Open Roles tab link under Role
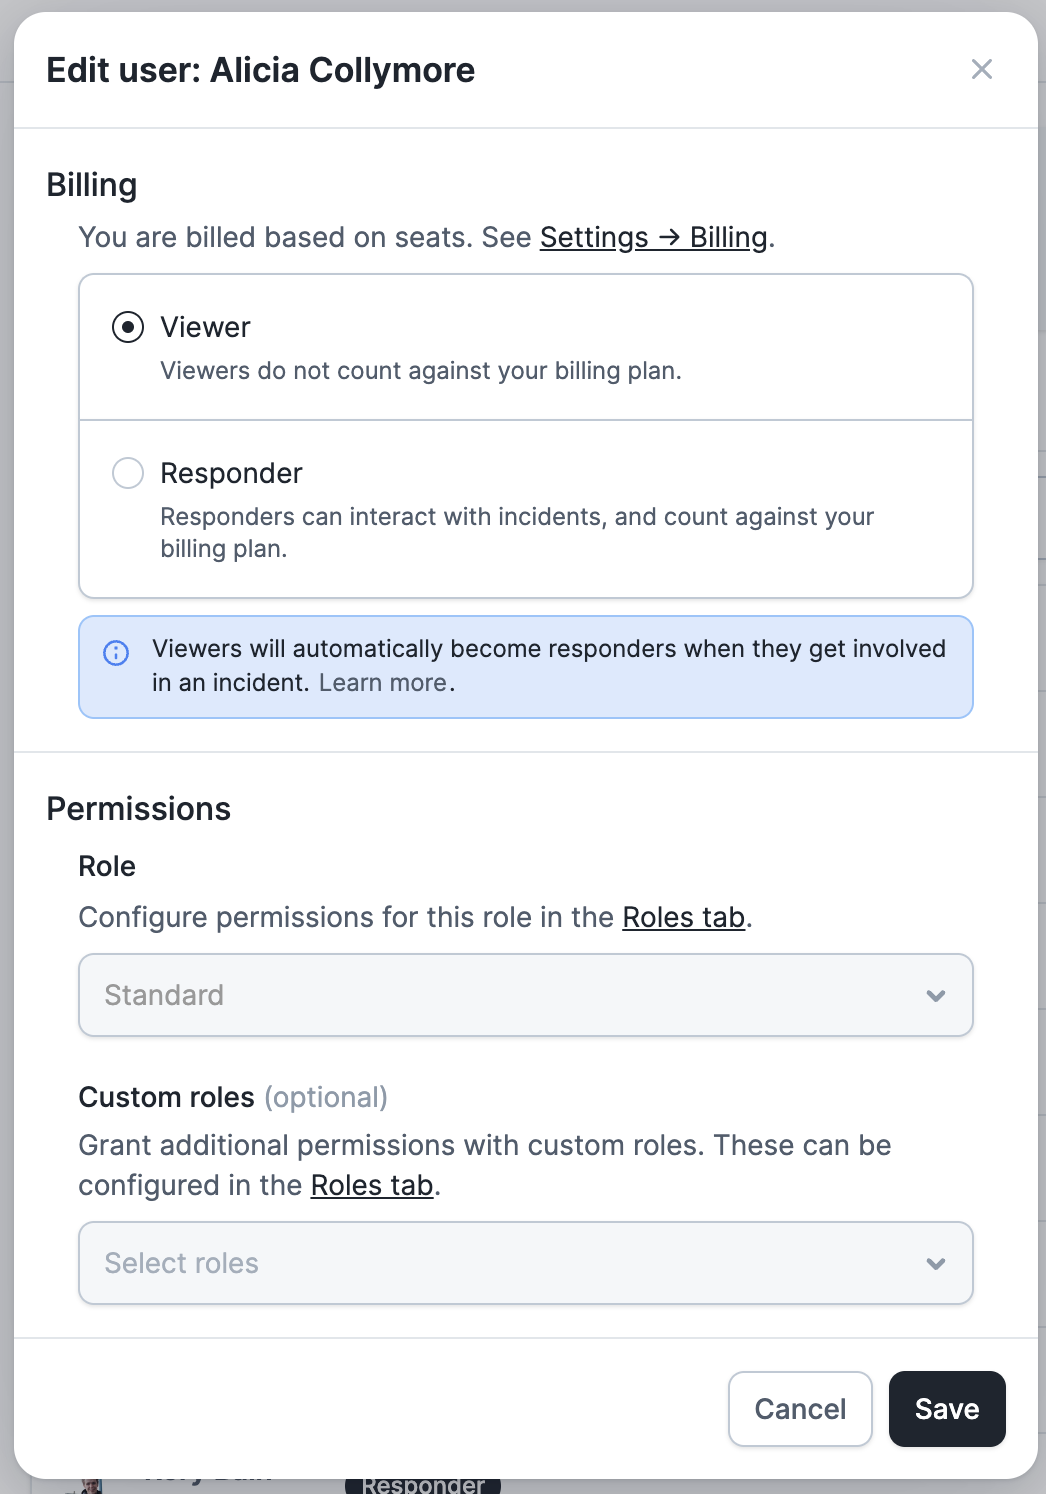This screenshot has width=1046, height=1494. tap(683, 917)
